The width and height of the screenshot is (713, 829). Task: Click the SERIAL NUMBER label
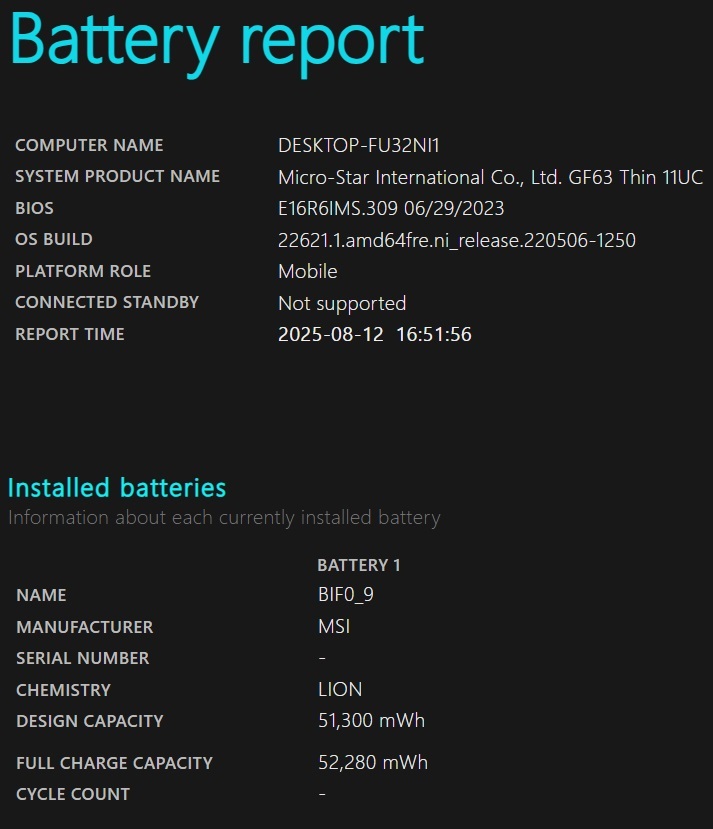(82, 658)
